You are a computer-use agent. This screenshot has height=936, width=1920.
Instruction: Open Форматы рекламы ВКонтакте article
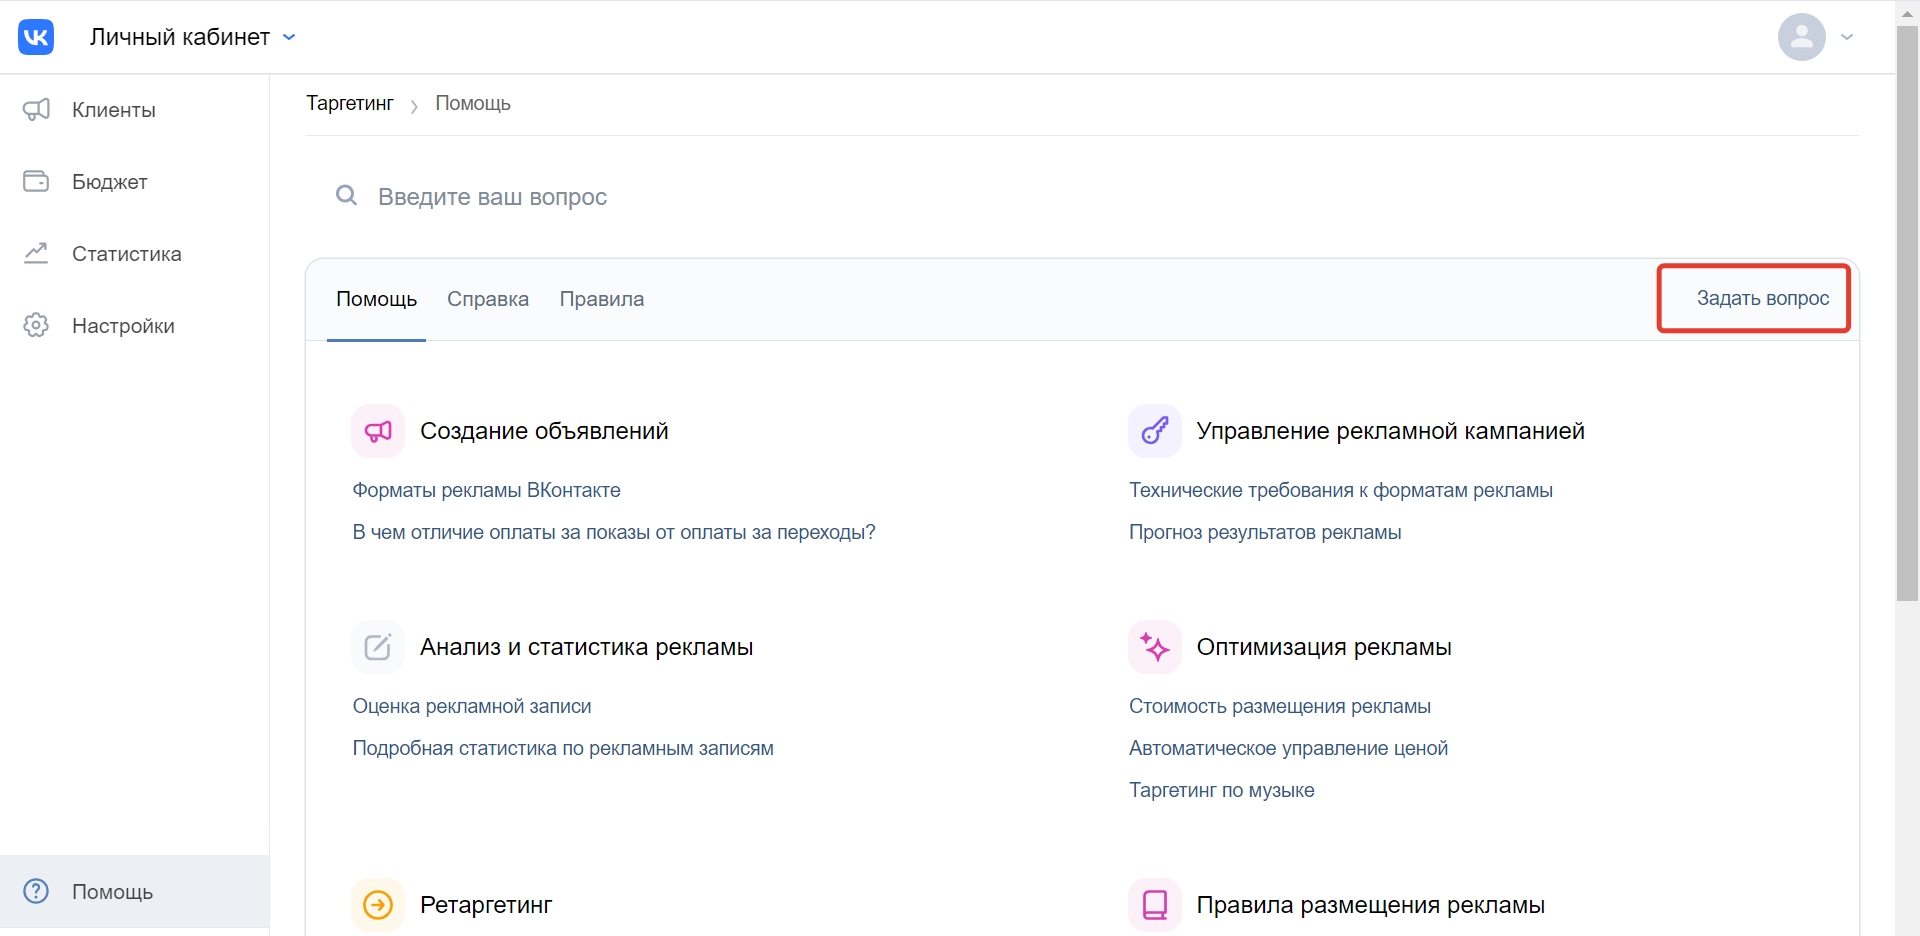tap(486, 490)
